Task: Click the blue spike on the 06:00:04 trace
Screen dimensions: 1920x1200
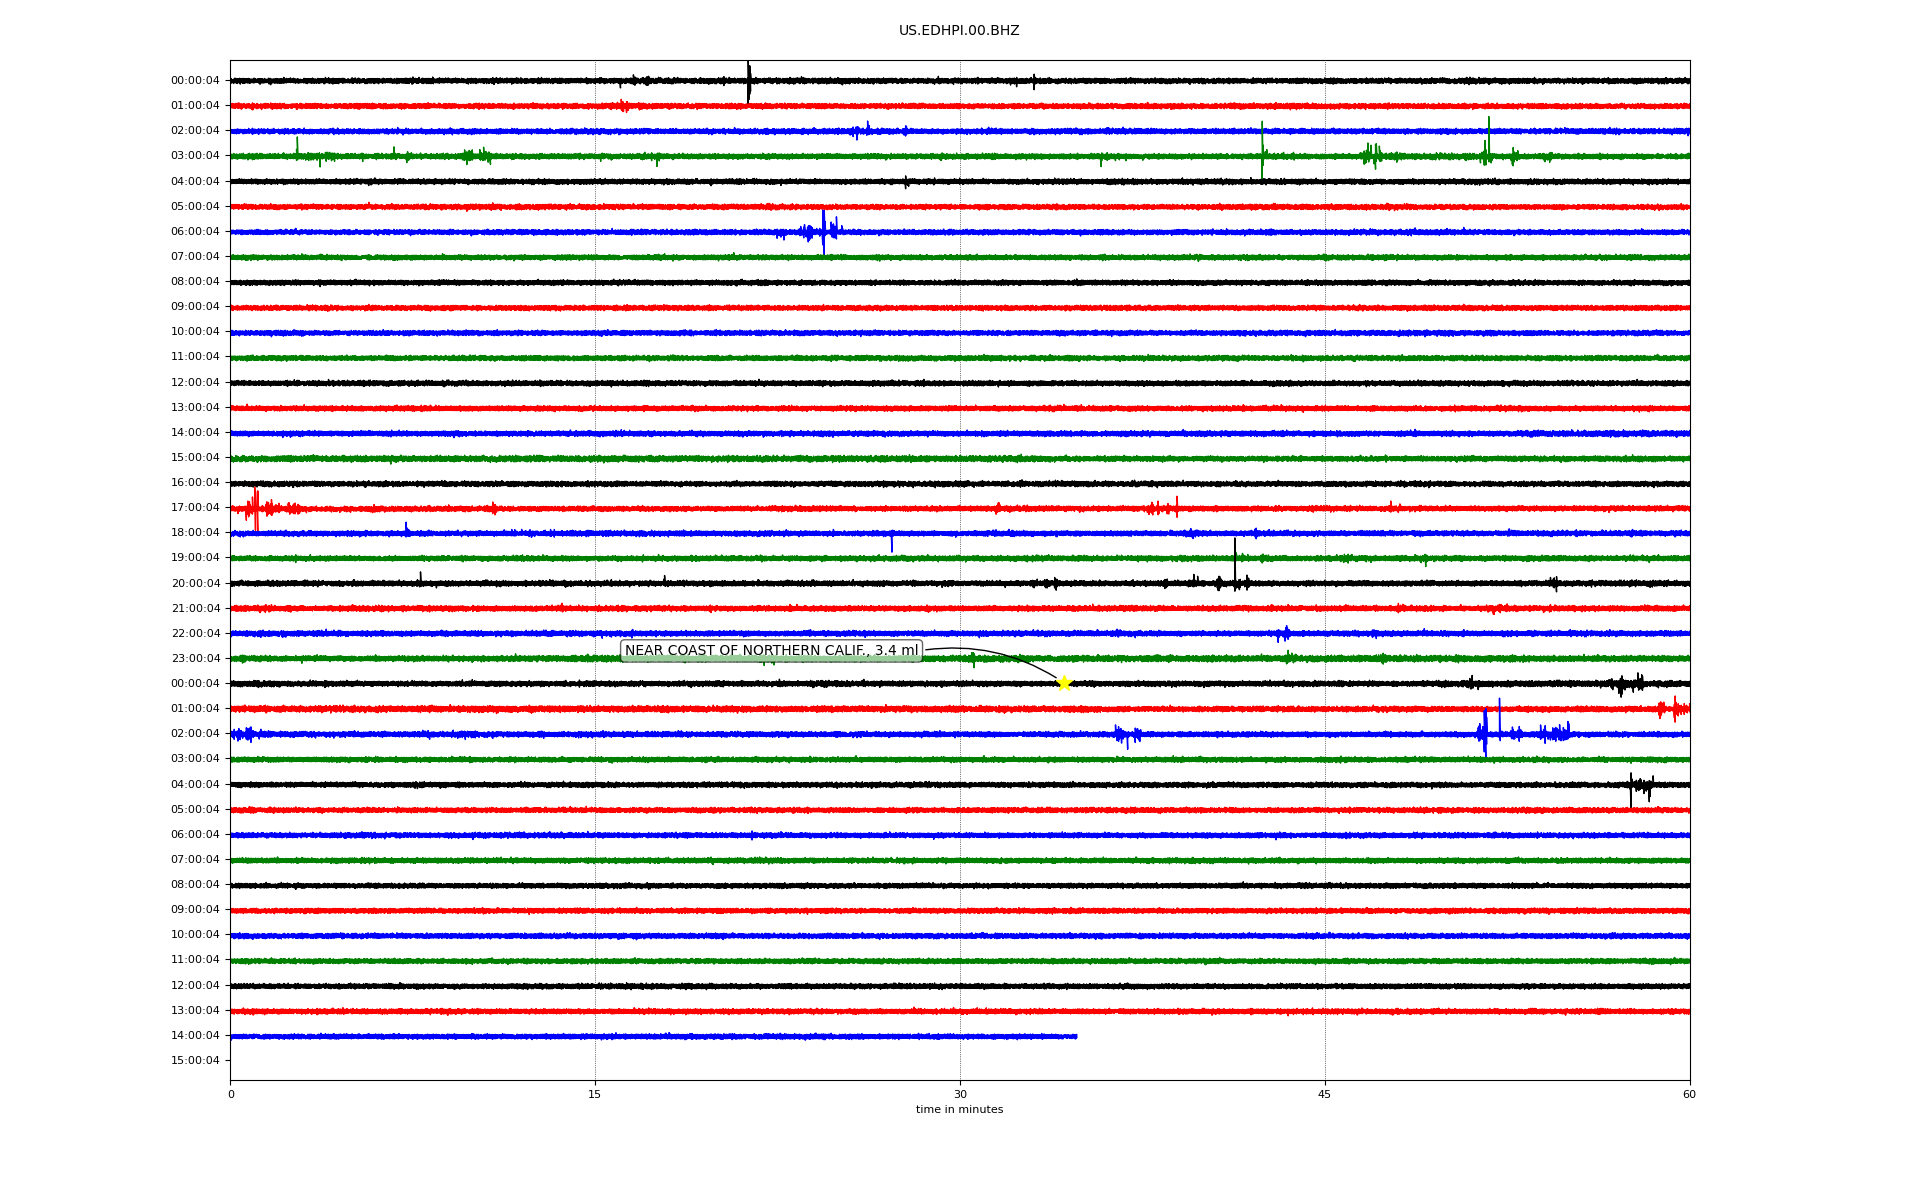Action: tap(824, 231)
